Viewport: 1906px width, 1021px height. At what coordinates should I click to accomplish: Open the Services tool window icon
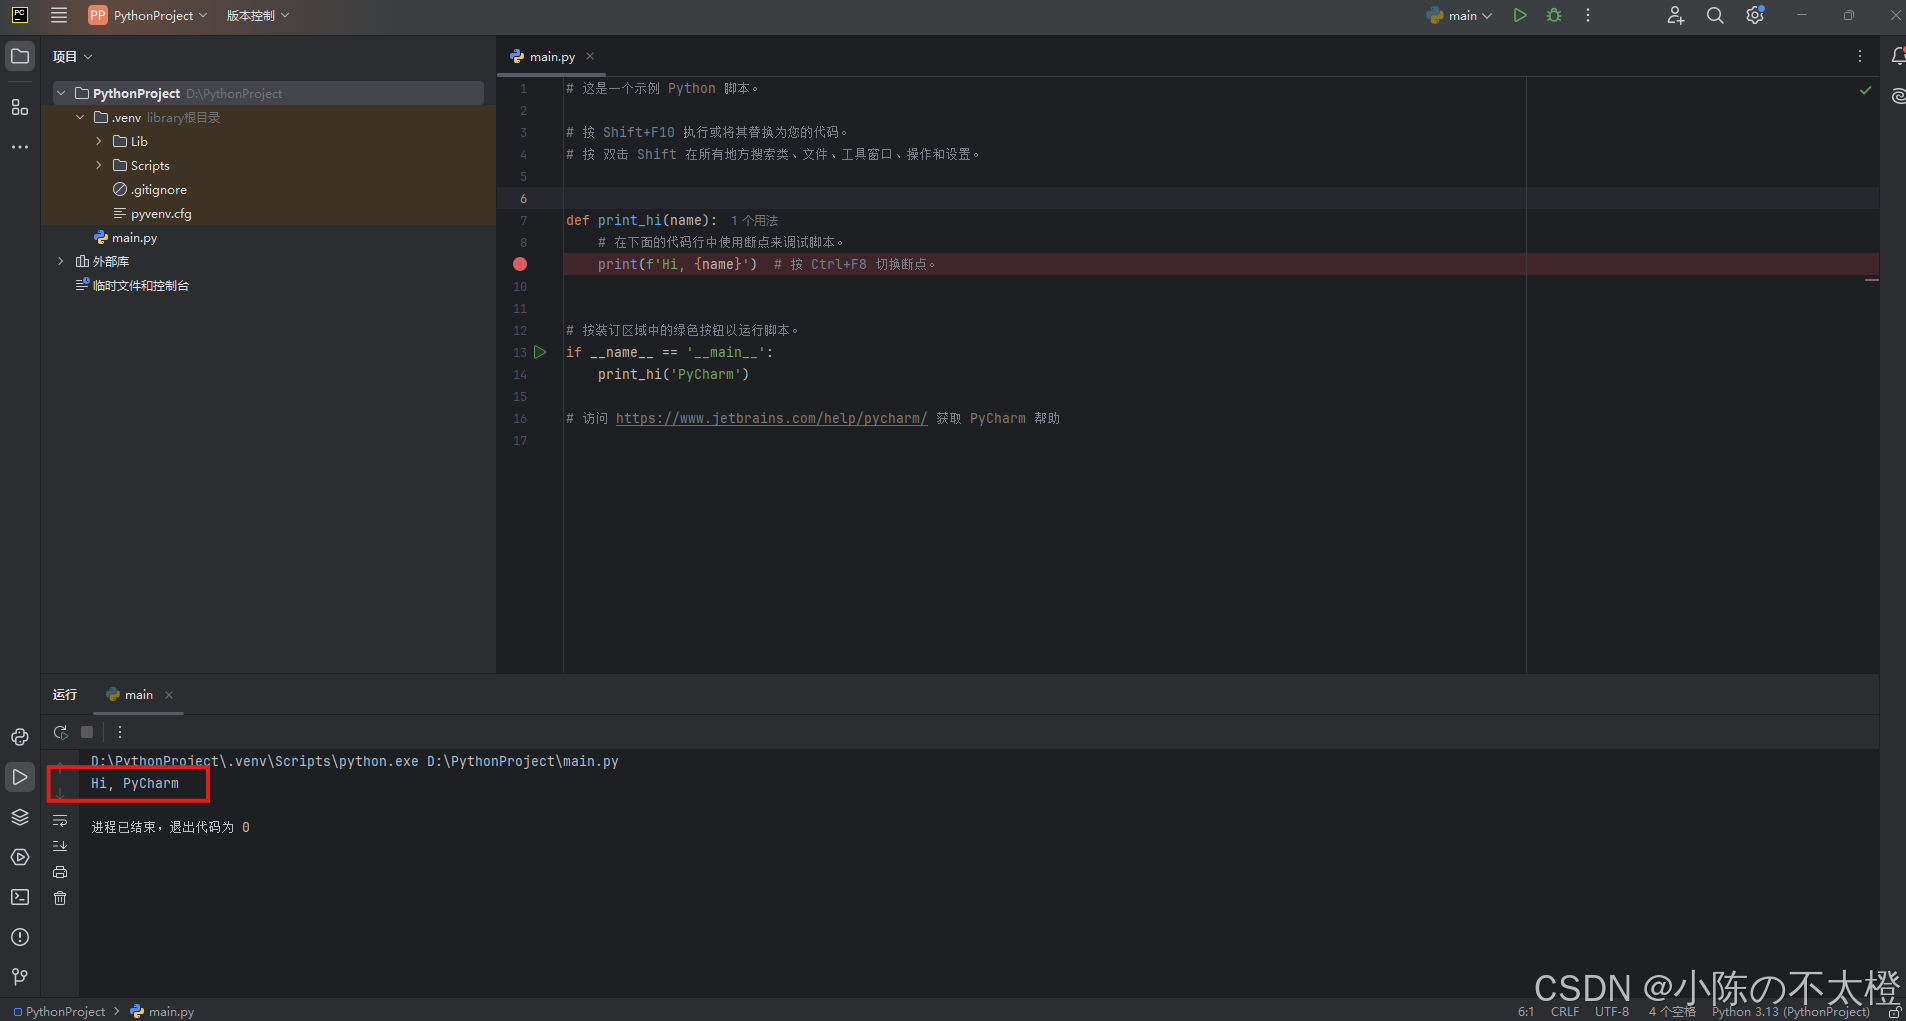tap(20, 857)
